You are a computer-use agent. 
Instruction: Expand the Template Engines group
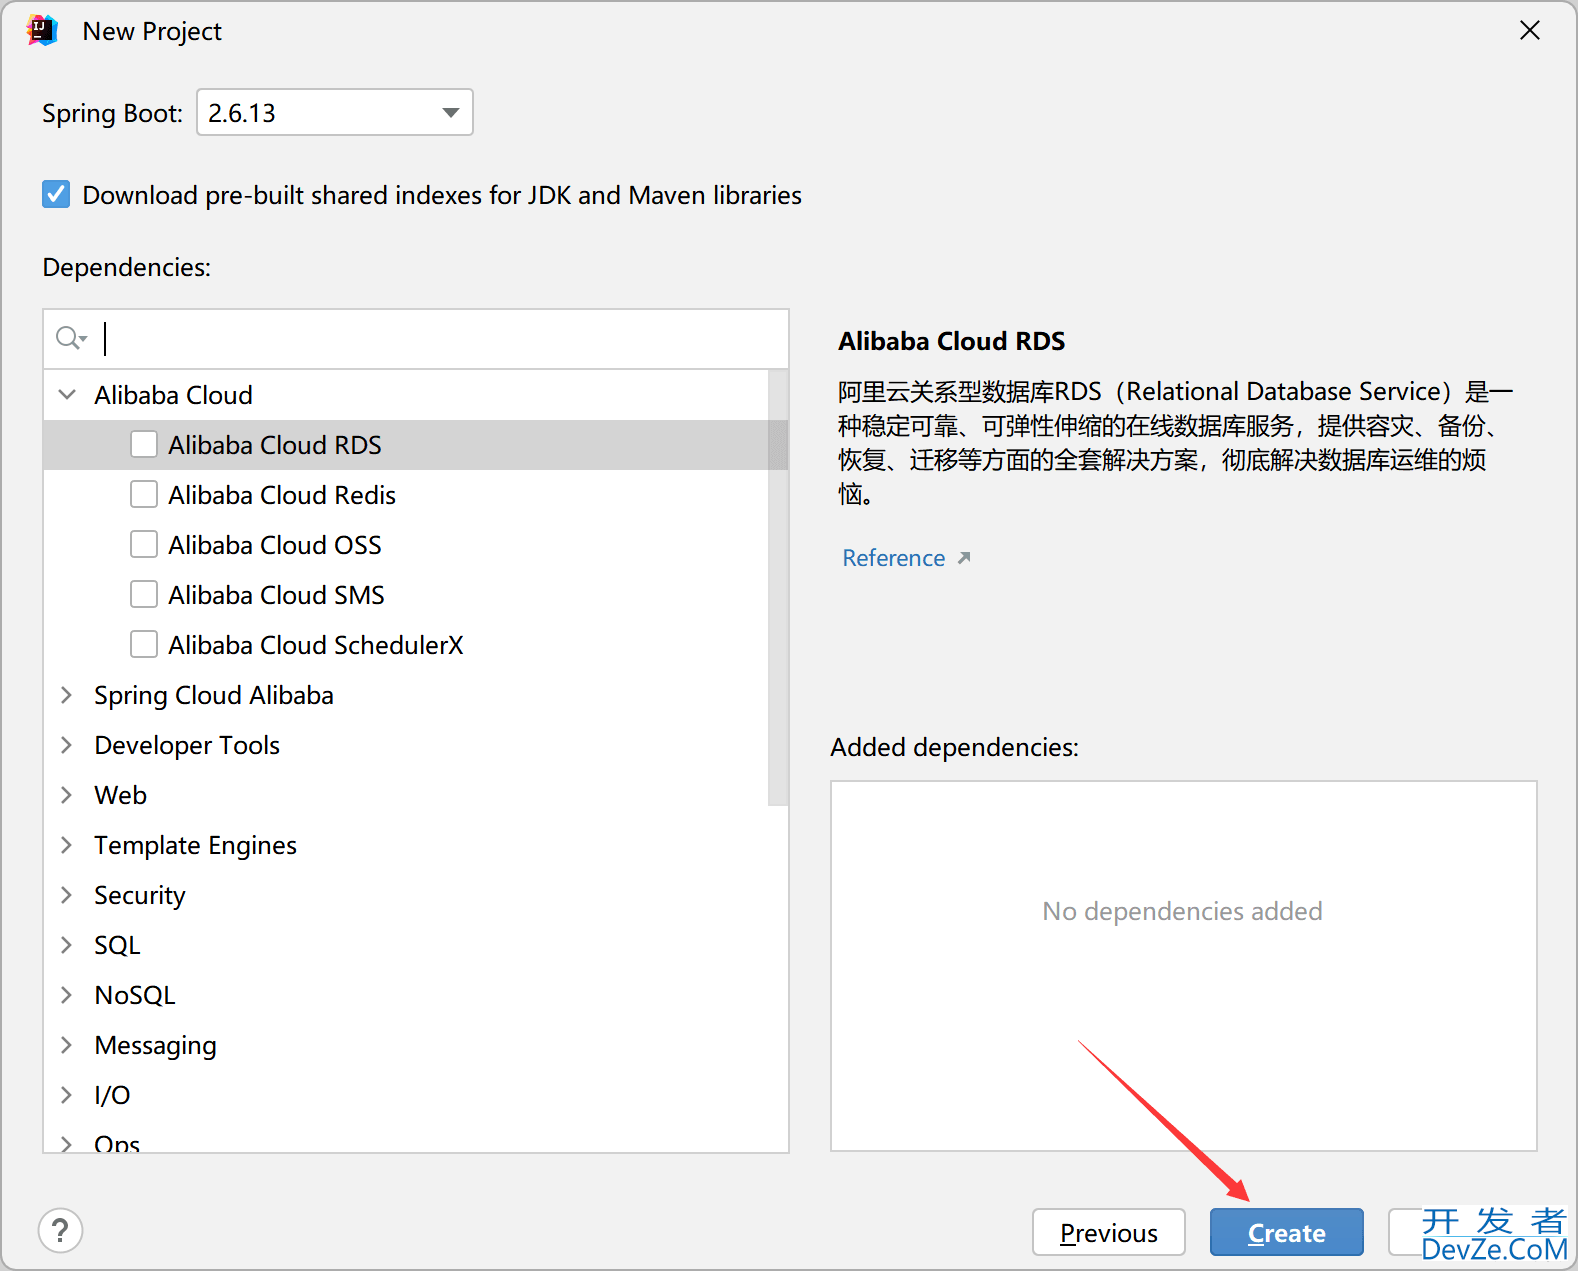click(x=67, y=844)
